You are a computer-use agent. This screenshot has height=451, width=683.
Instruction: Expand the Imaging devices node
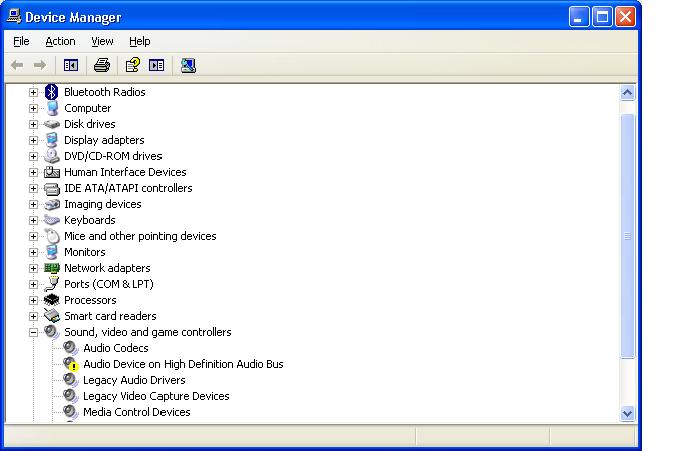click(x=33, y=204)
